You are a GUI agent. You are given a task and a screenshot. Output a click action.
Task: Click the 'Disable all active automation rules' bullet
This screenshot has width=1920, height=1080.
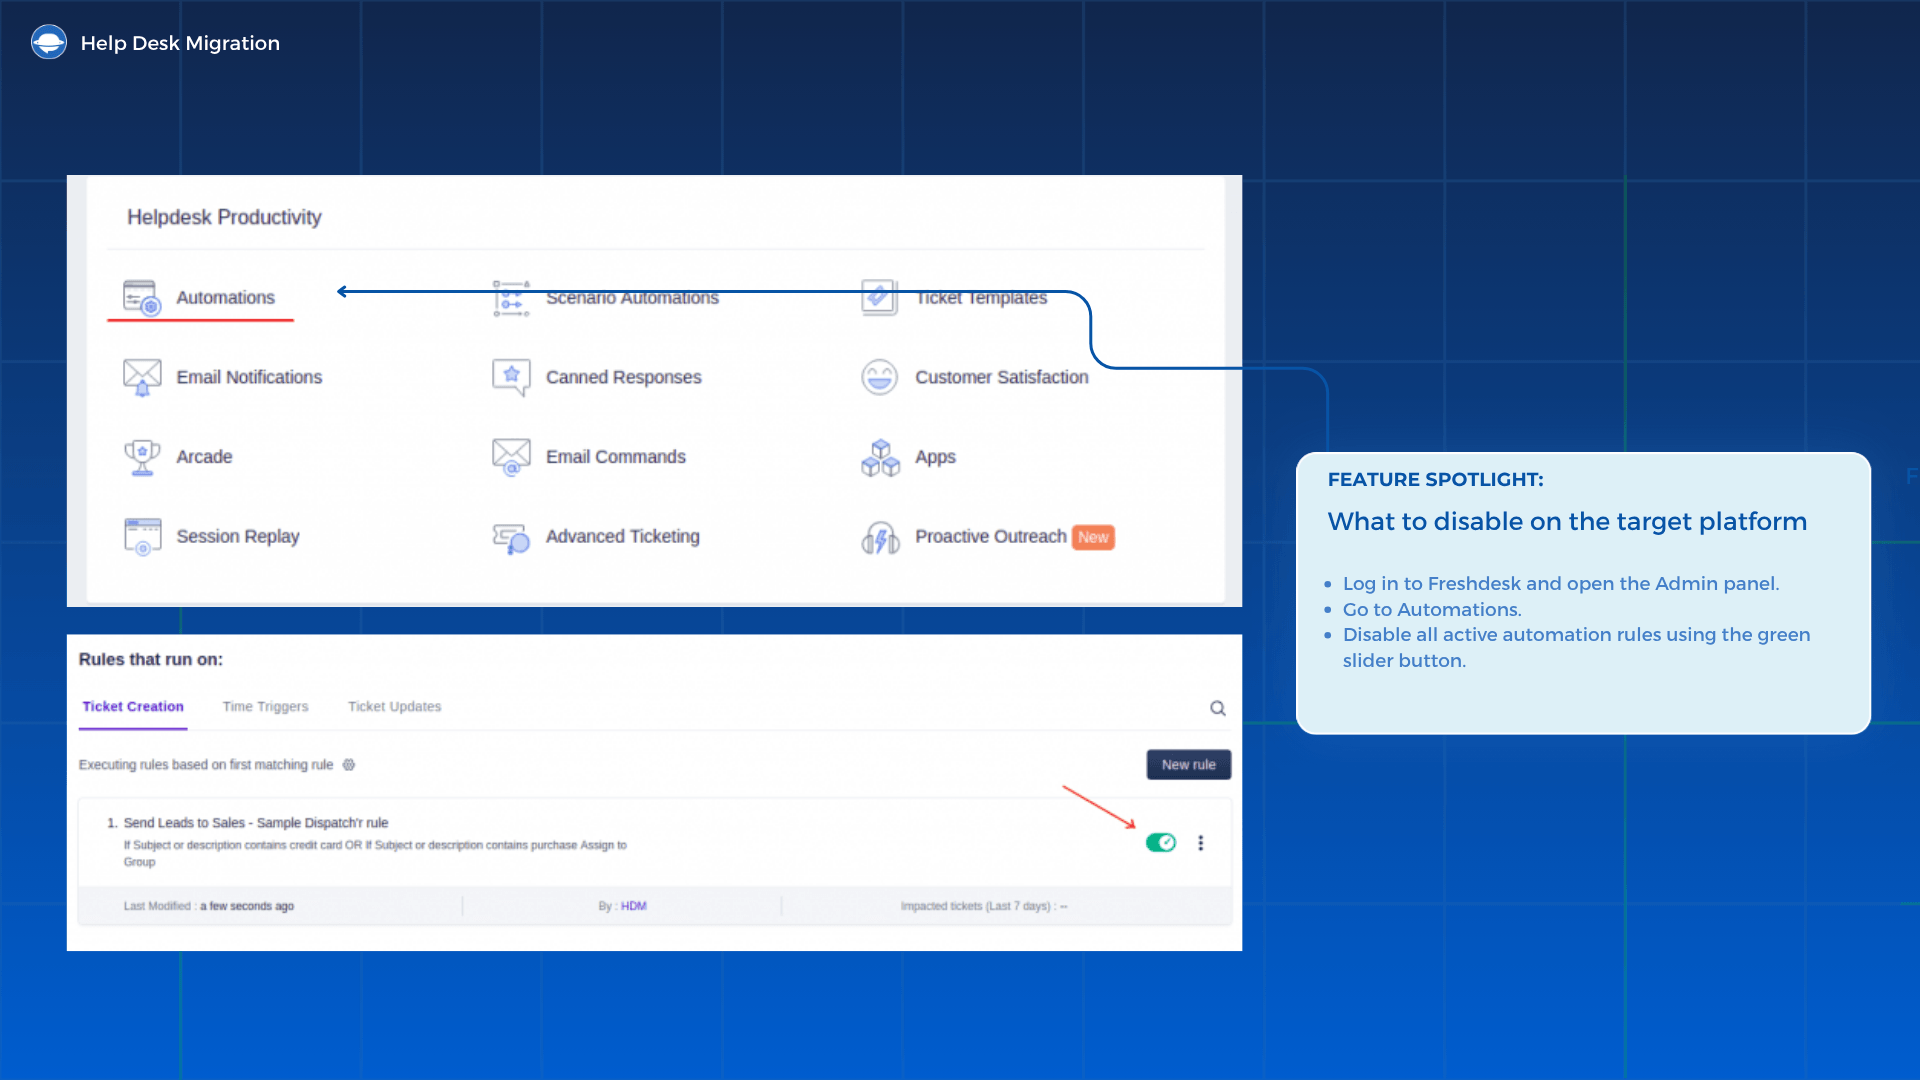point(1576,648)
